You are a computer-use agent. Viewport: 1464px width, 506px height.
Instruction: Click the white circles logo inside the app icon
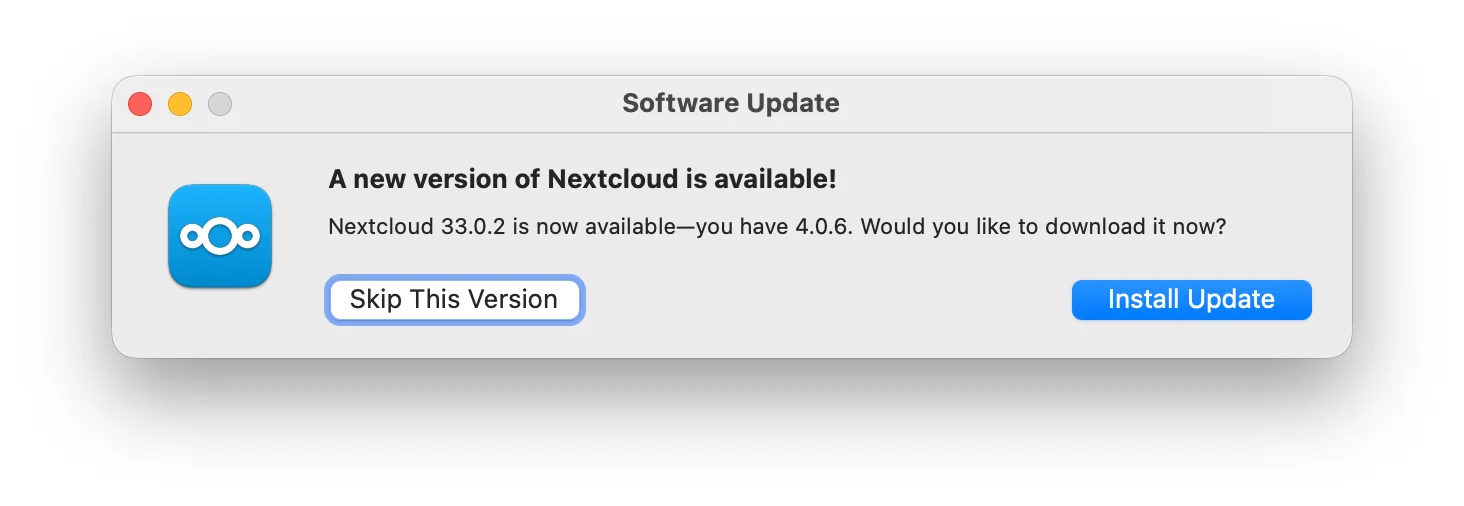(x=220, y=236)
